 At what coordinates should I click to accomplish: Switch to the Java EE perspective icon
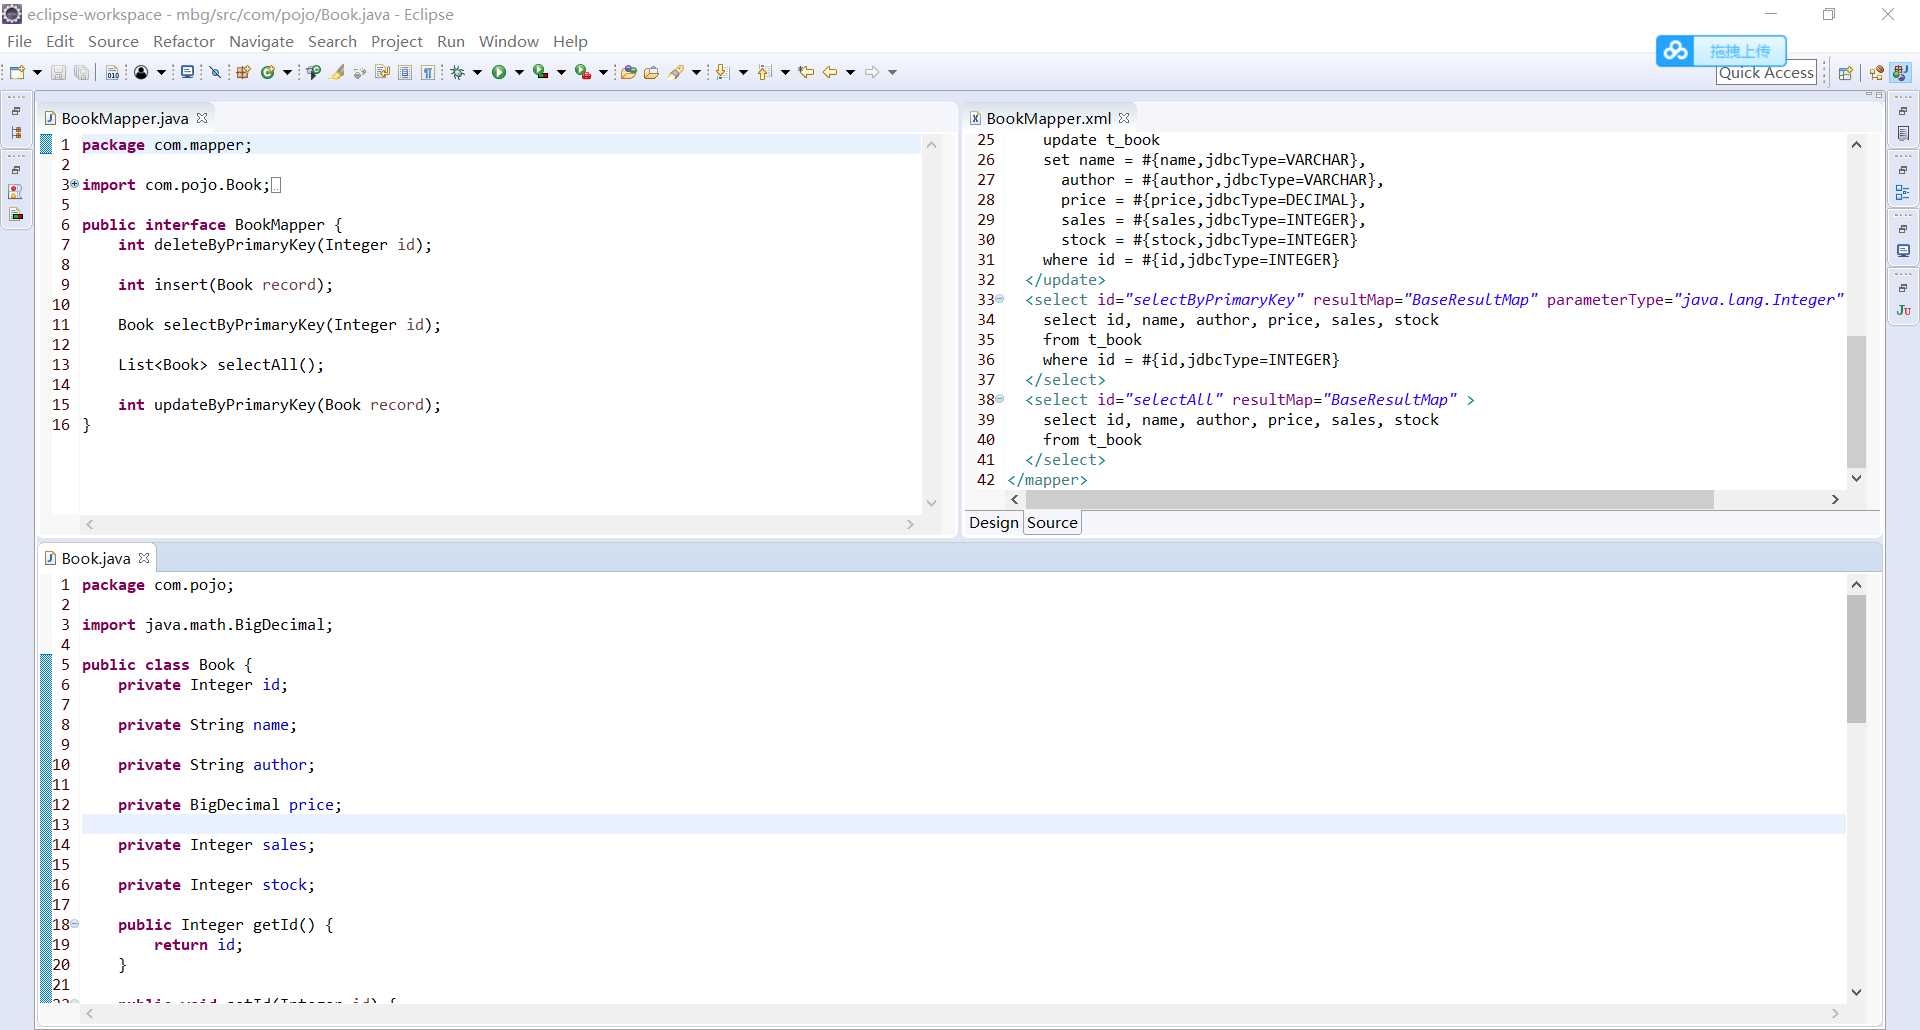point(1877,73)
